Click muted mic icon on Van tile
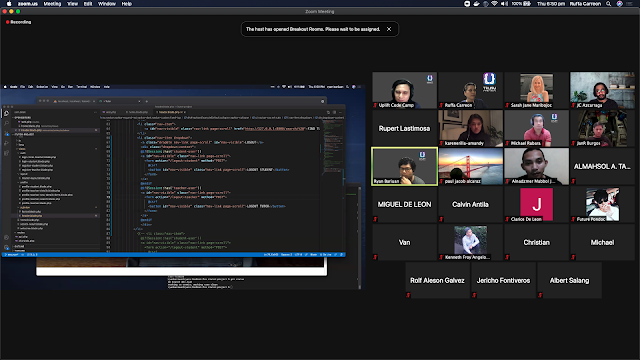Image resolution: width=640 pixels, height=360 pixels. (375, 257)
